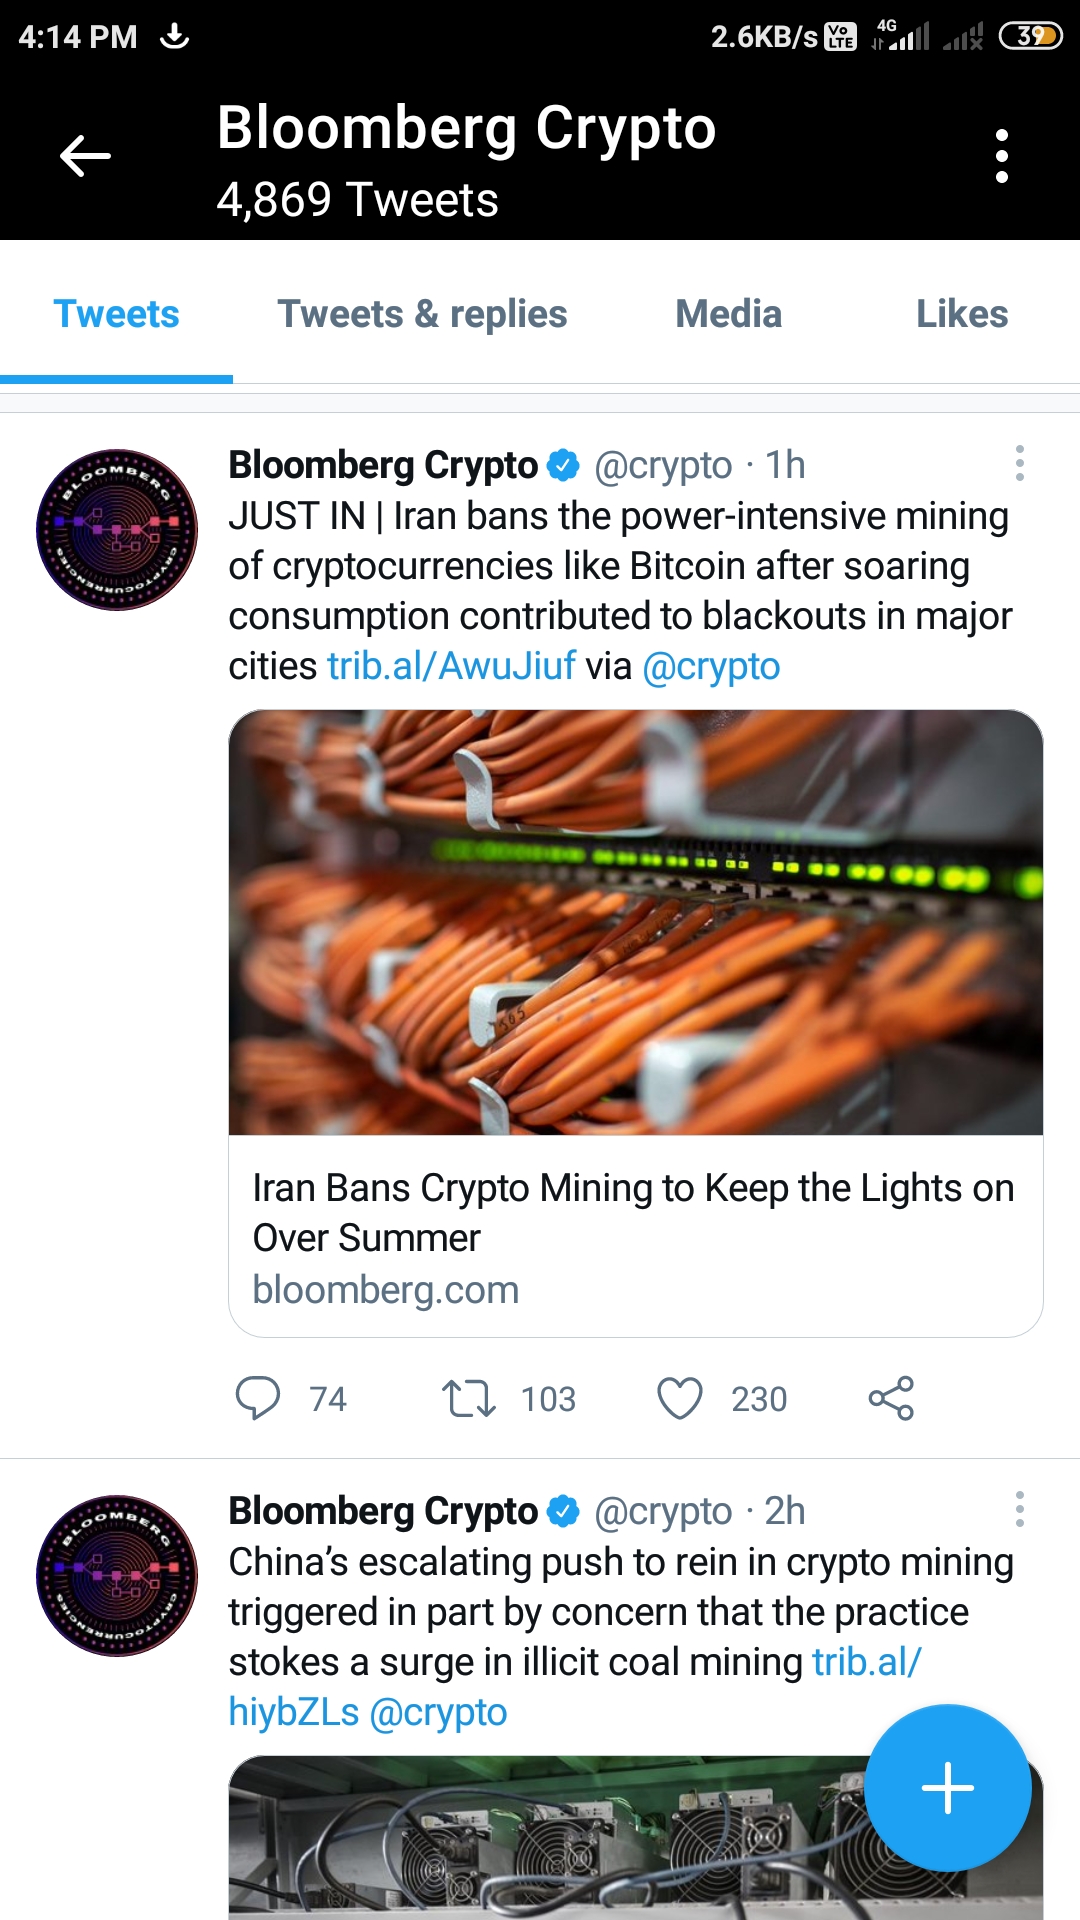Open trib.al/AwuJiuf link
The height and width of the screenshot is (1920, 1080).
point(452,666)
